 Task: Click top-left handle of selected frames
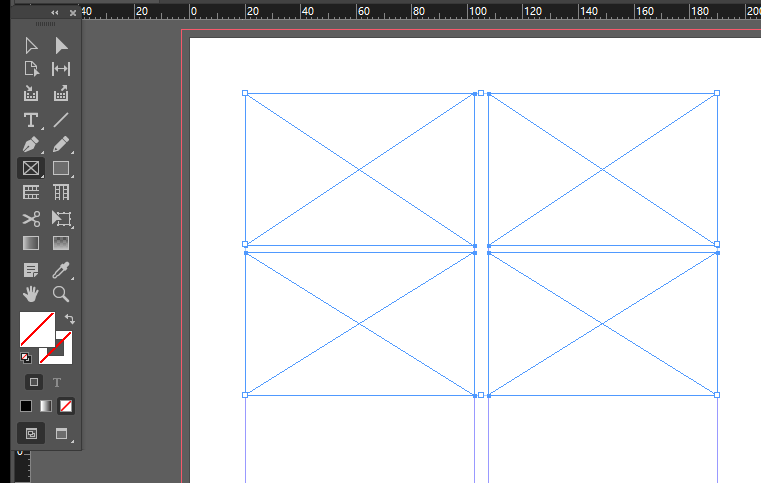coord(245,93)
